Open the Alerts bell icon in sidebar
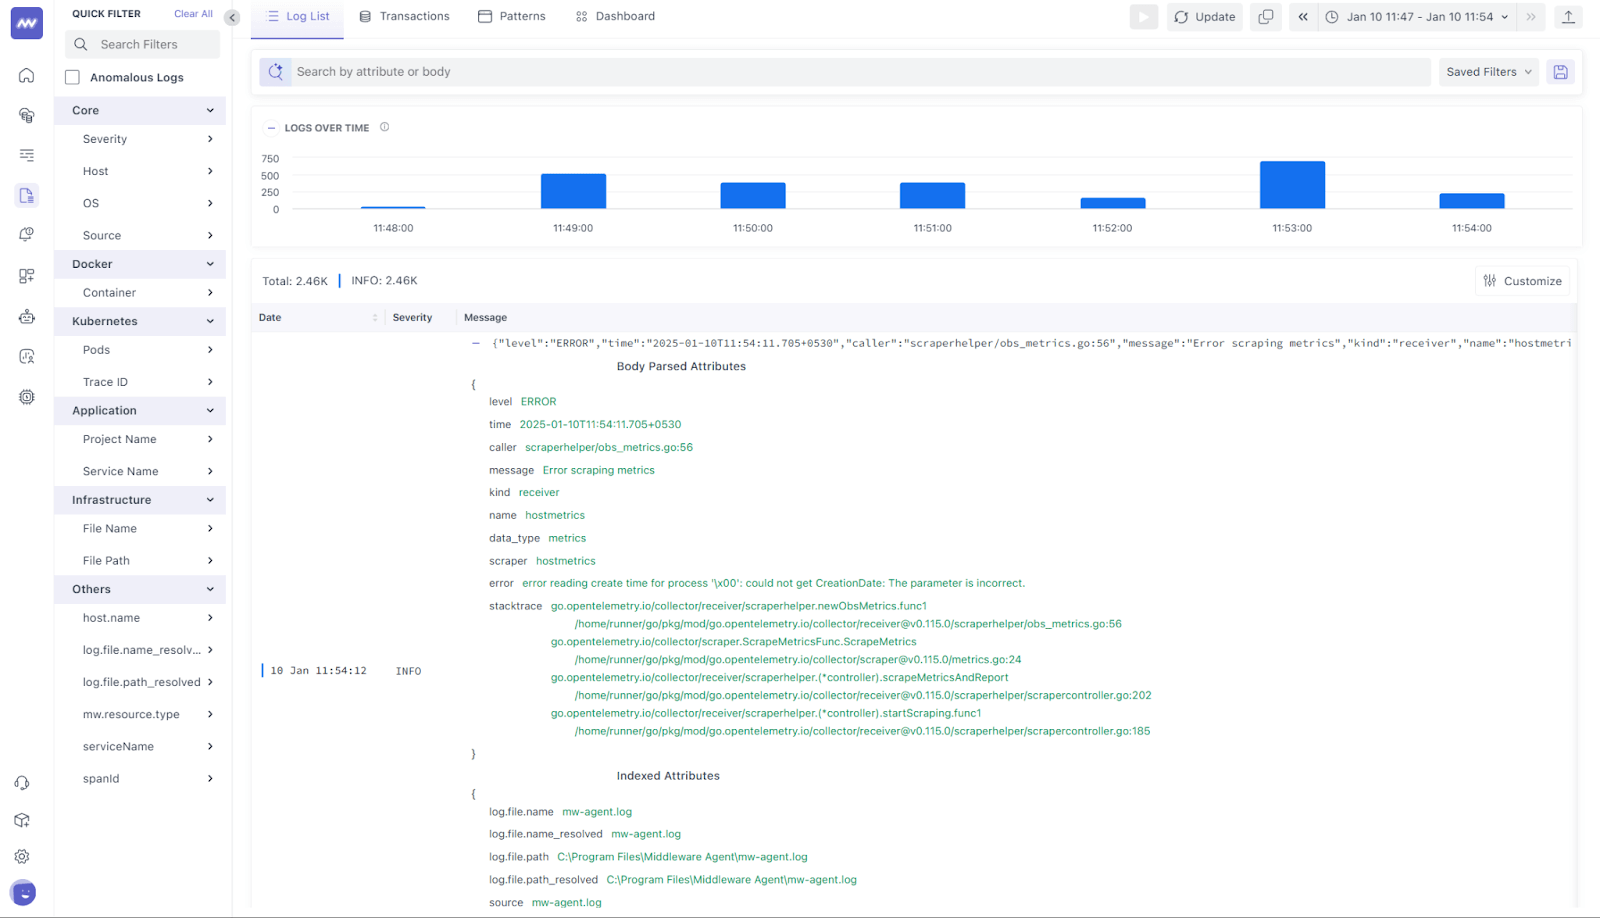 coord(26,234)
